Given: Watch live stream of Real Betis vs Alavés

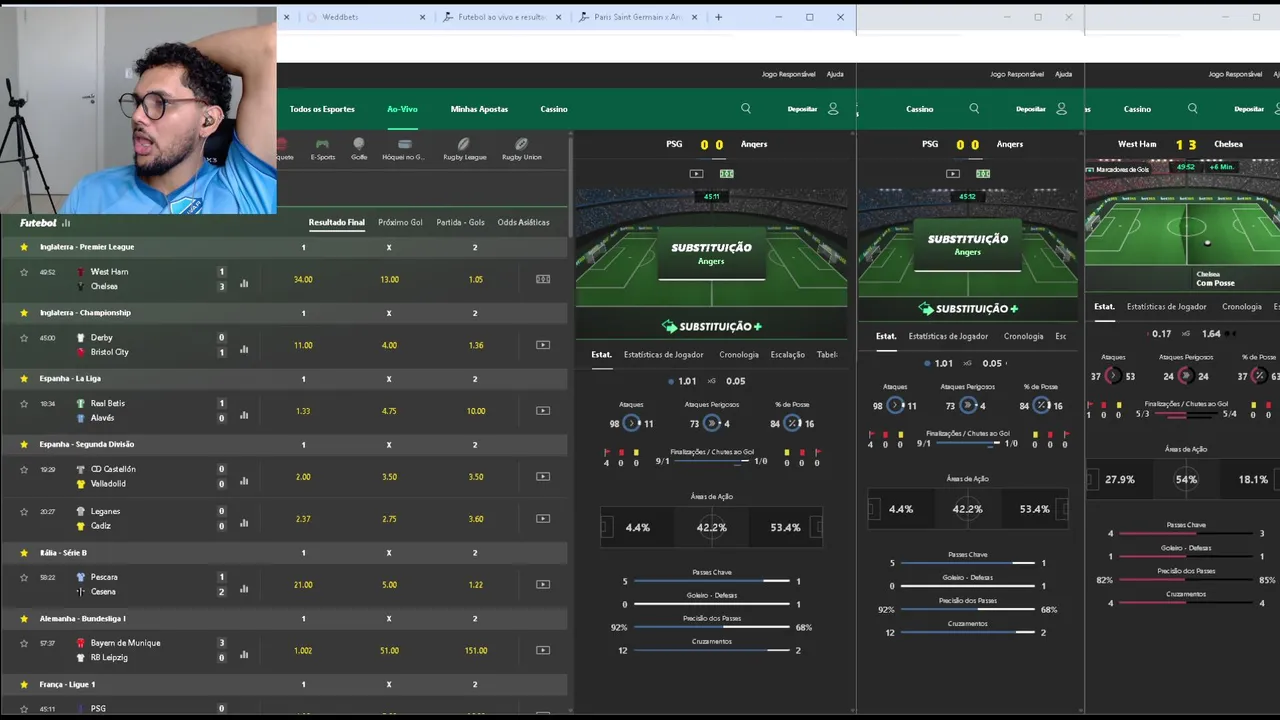Looking at the screenshot, I should [x=543, y=411].
